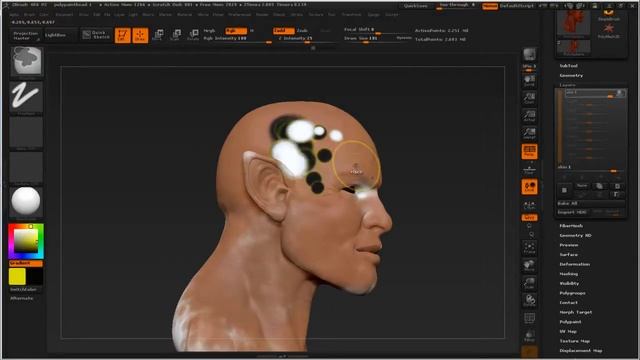The width and height of the screenshot is (640, 360).
Task: Click the BPR render icon
Action: pos(529,54)
